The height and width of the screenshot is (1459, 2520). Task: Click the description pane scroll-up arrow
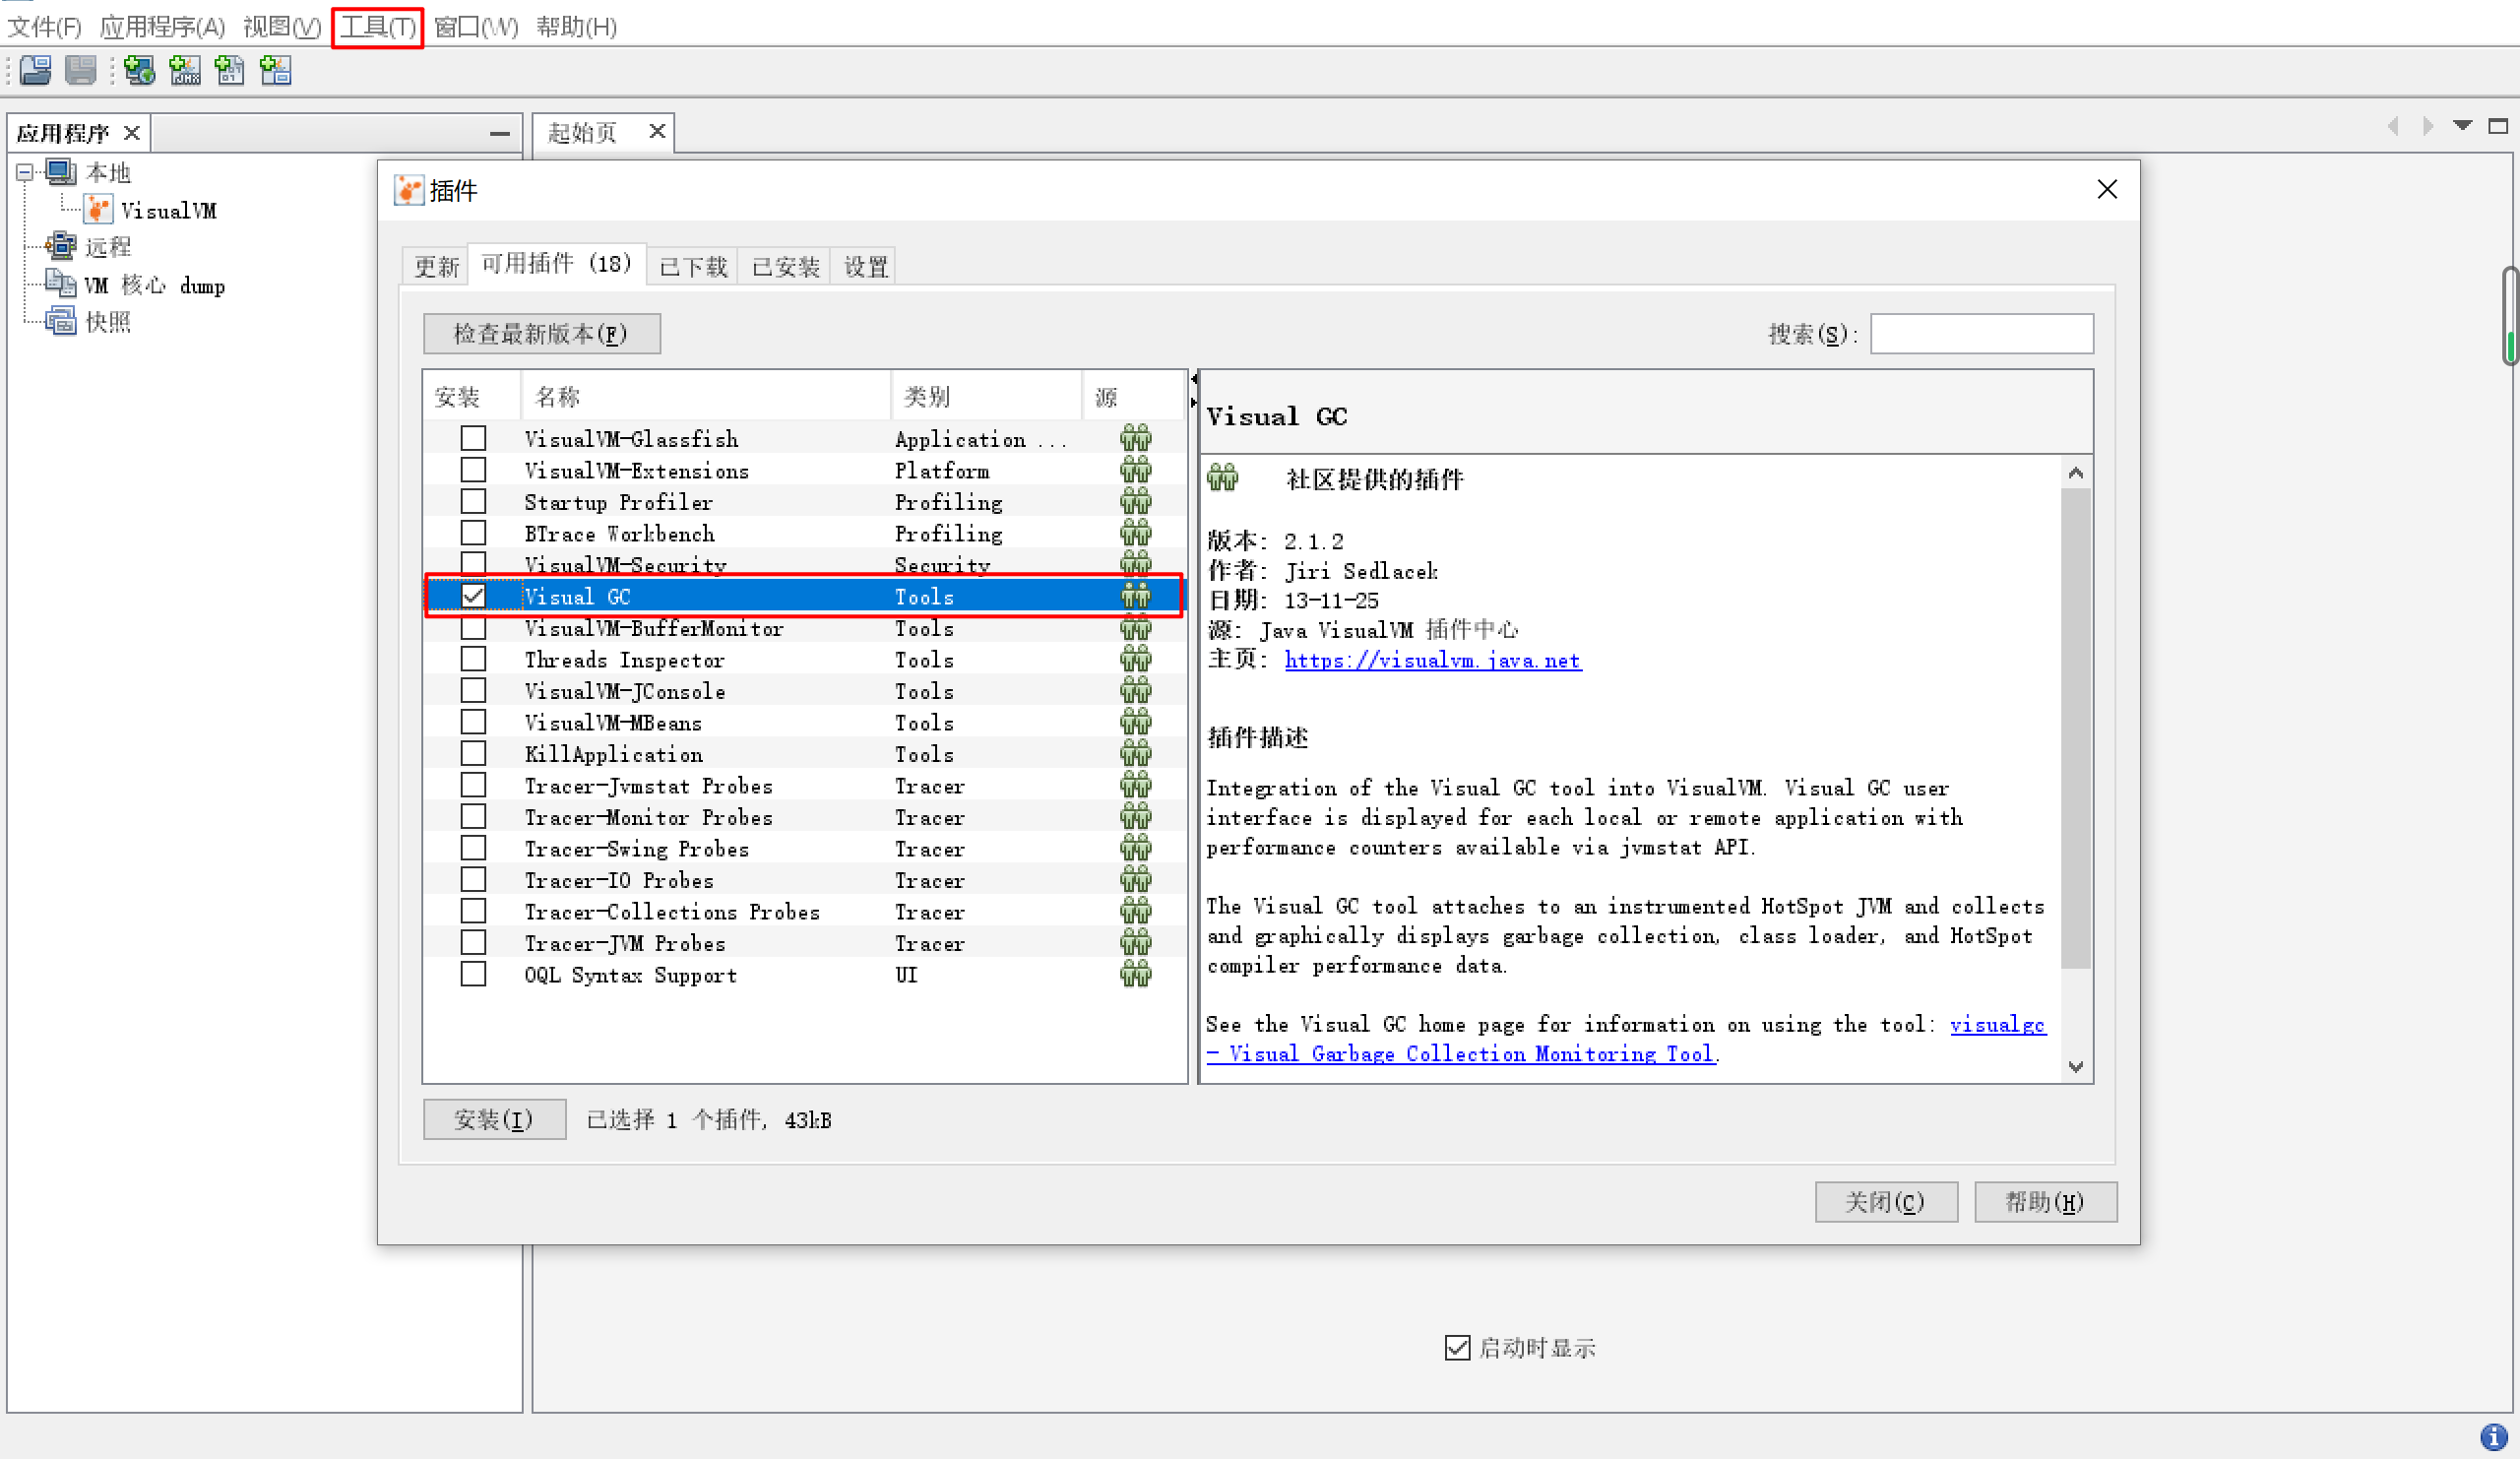coord(2075,473)
